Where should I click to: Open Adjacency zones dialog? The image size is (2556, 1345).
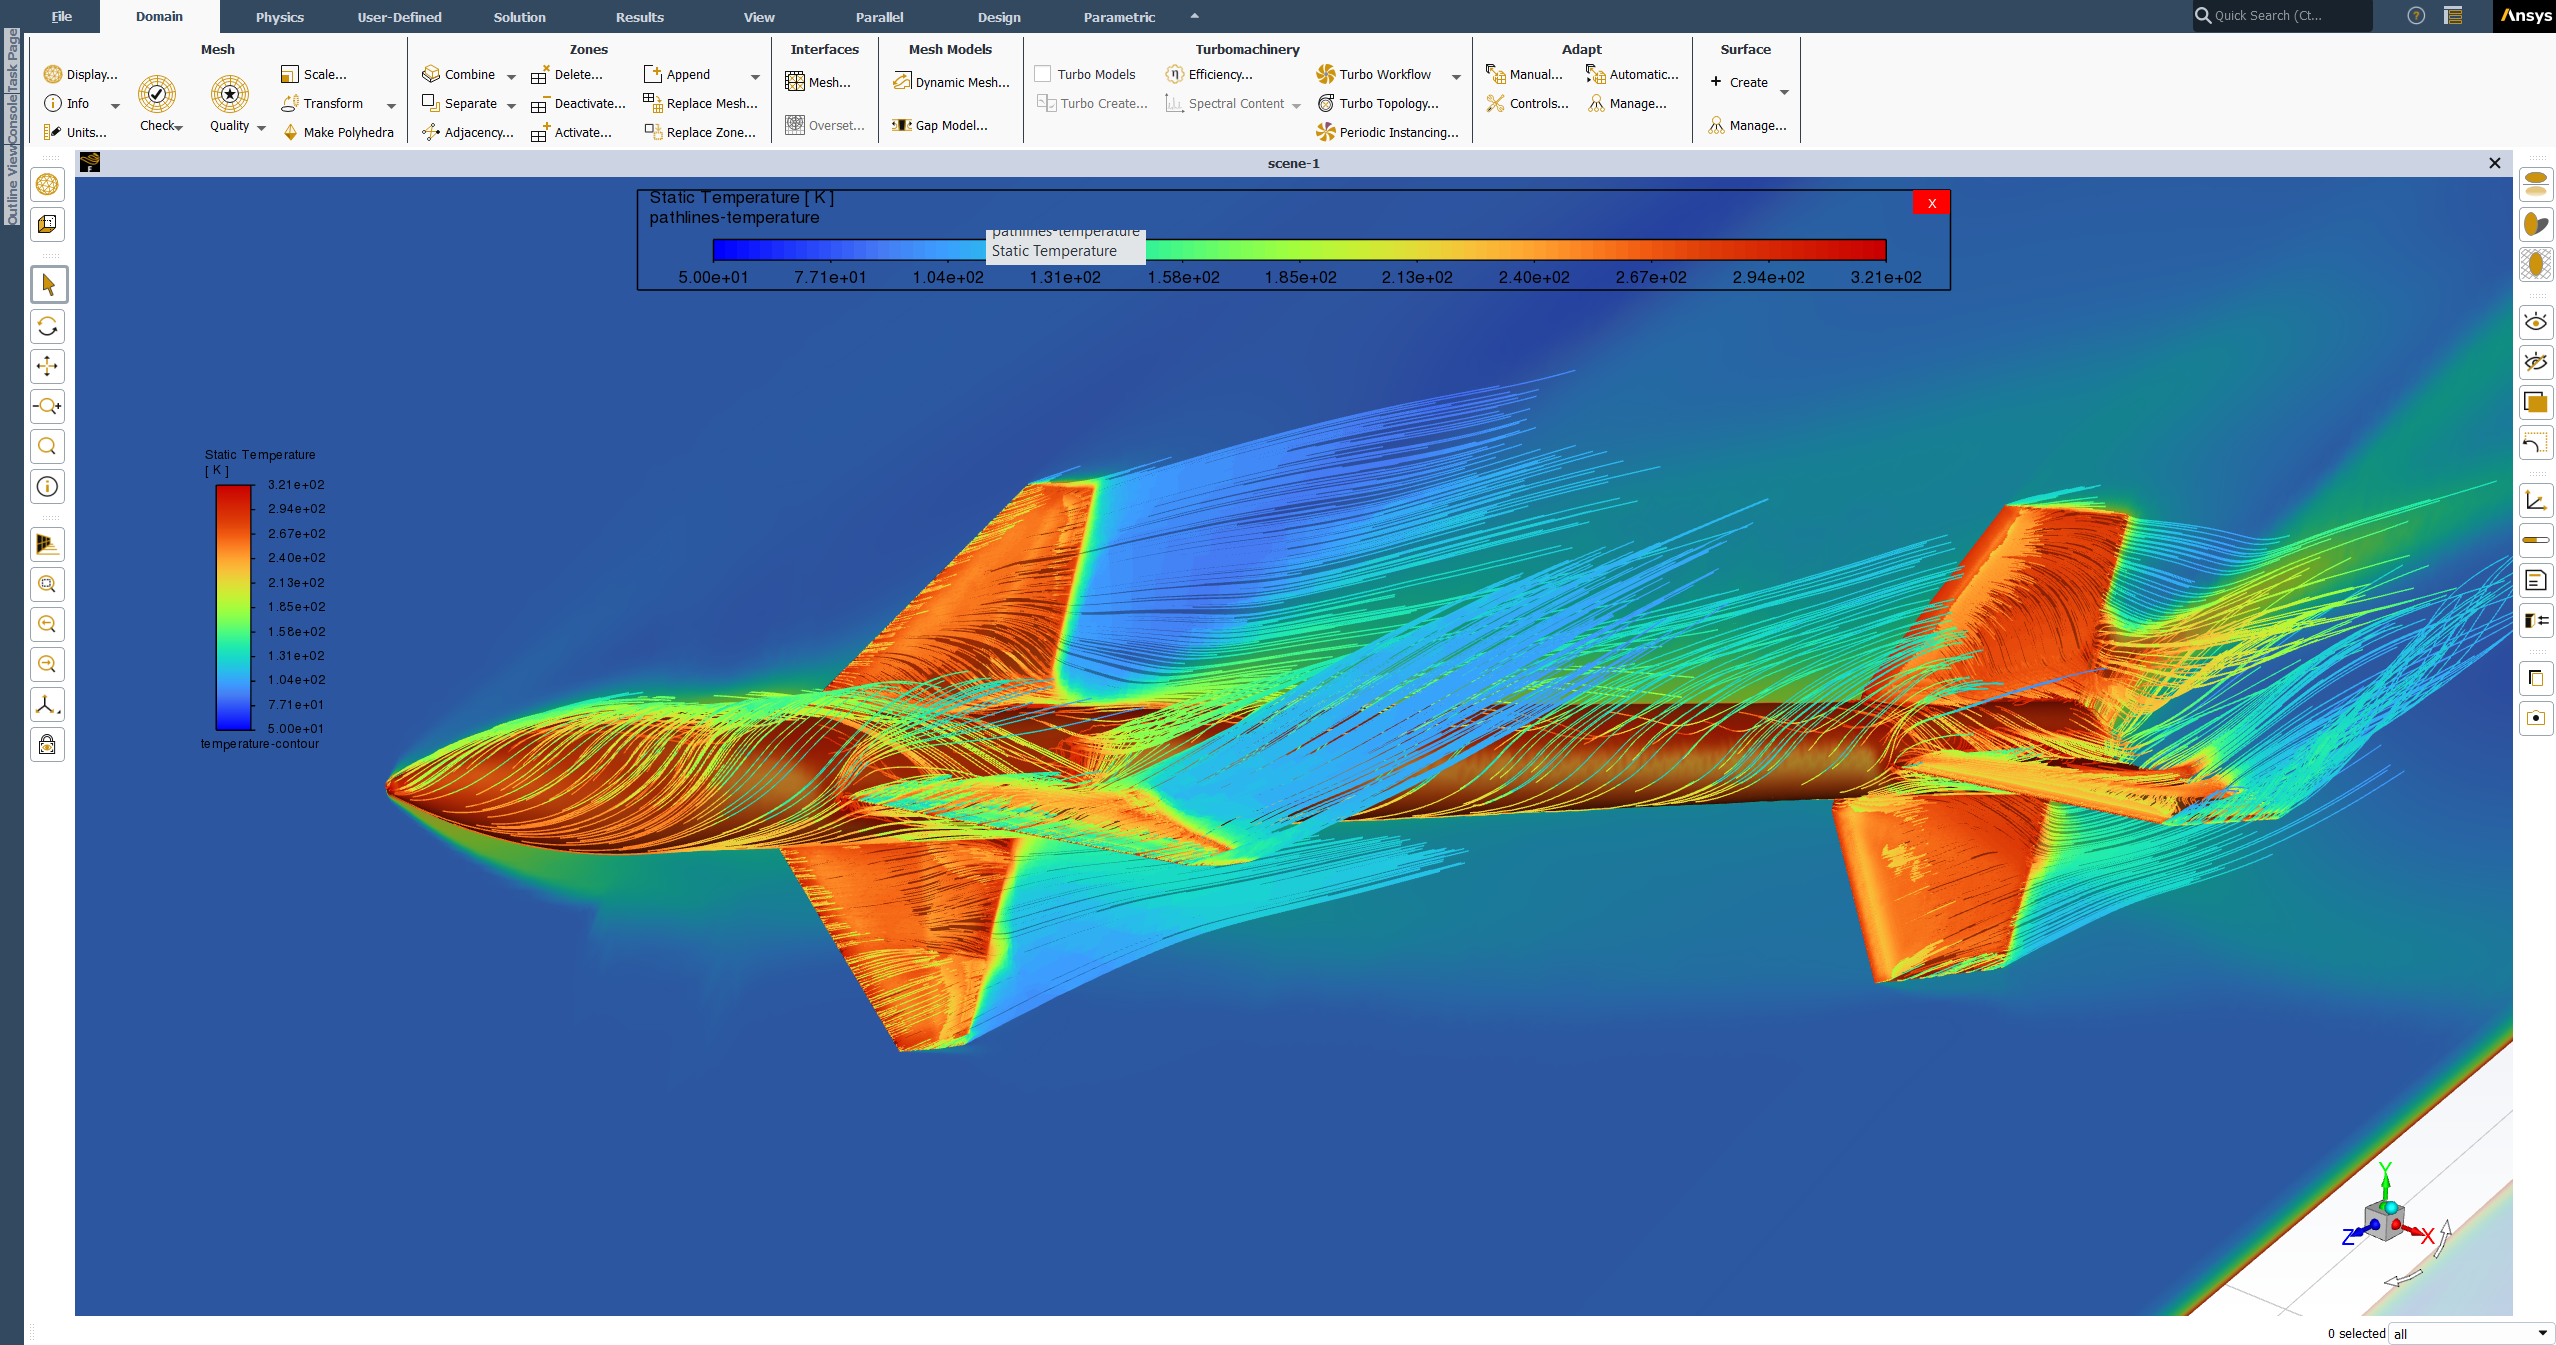pyautogui.click(x=468, y=132)
